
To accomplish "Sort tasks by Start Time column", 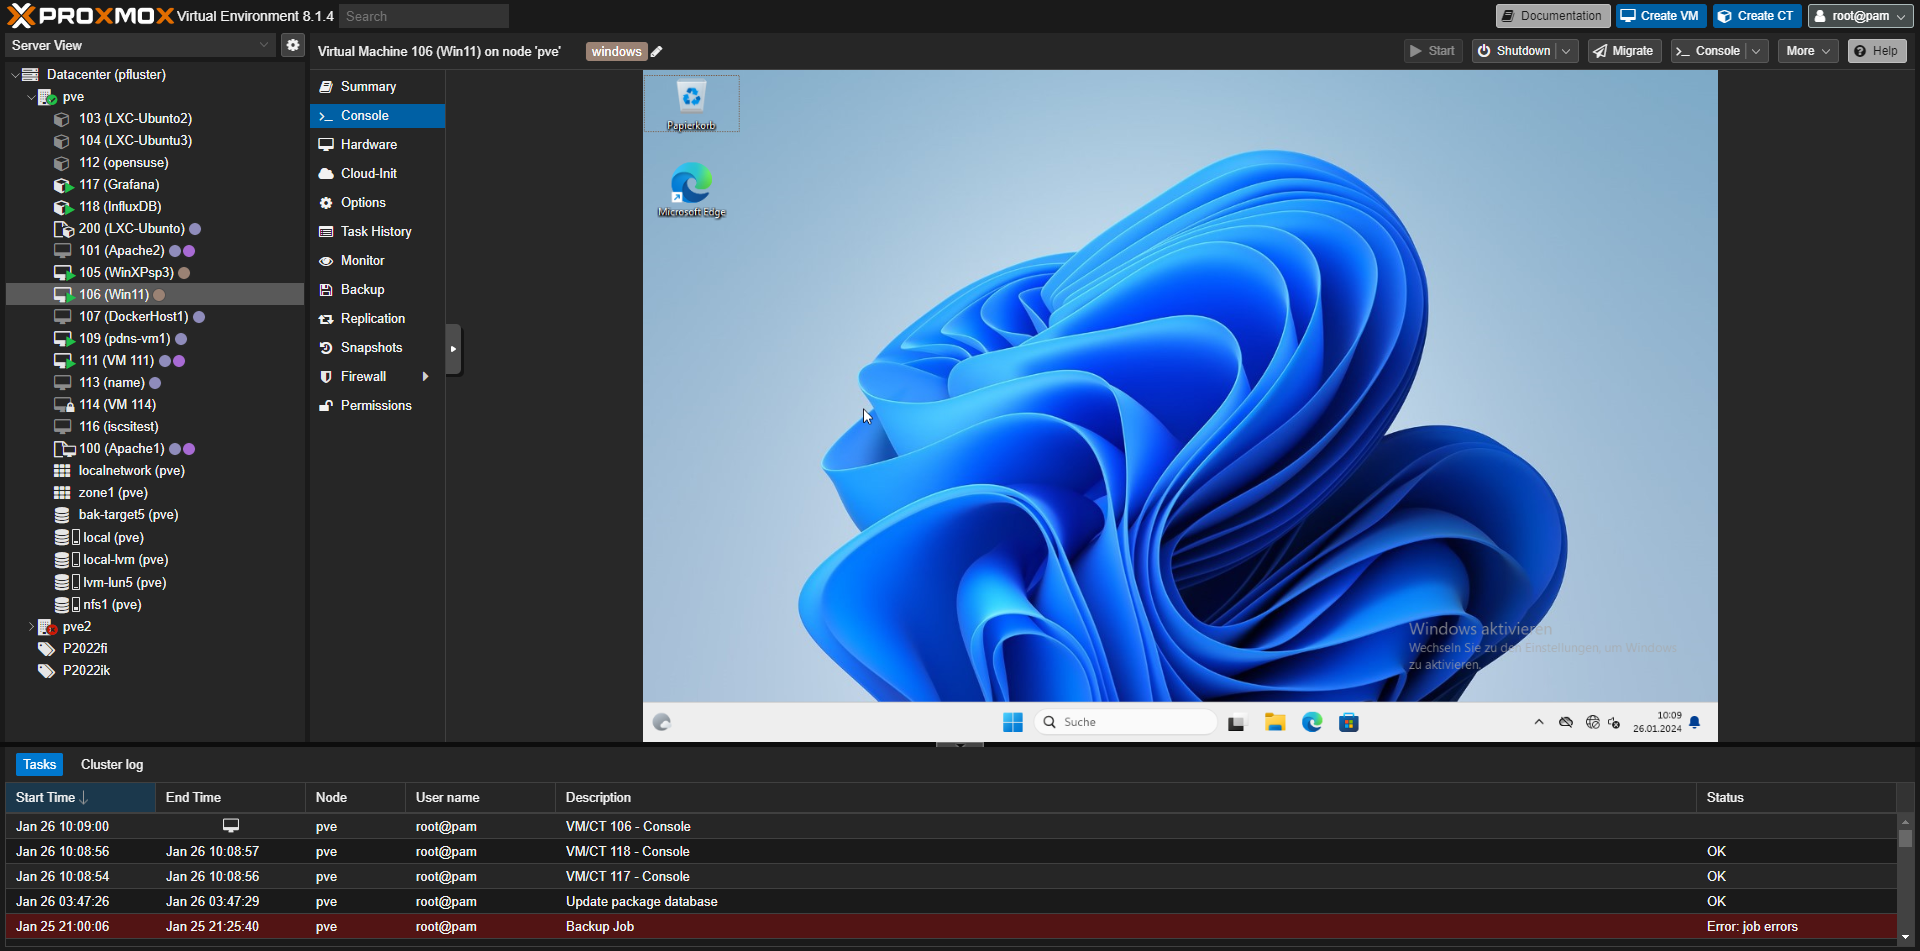I will pyautogui.click(x=80, y=798).
